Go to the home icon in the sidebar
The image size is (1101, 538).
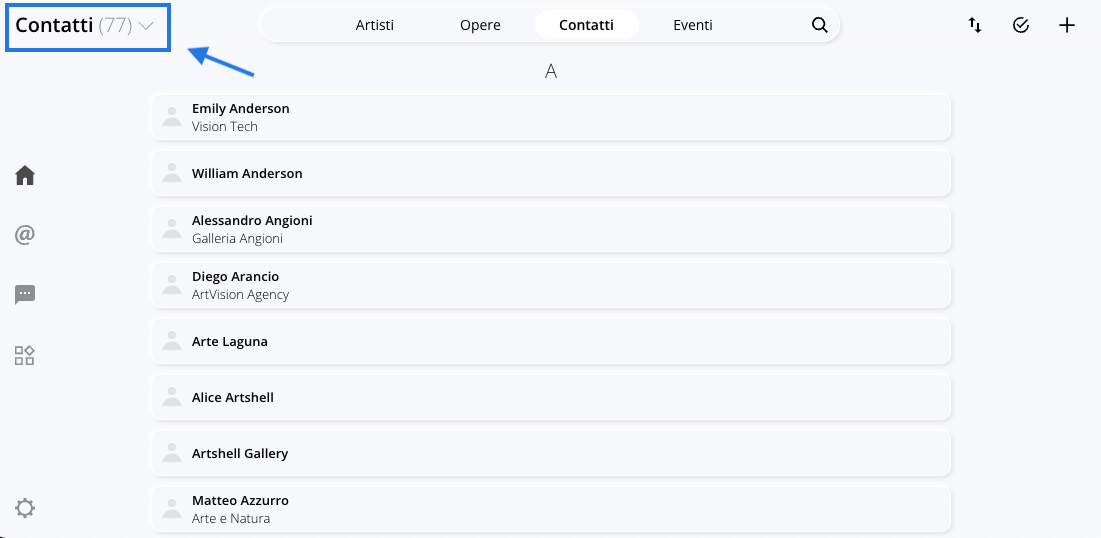(25, 175)
